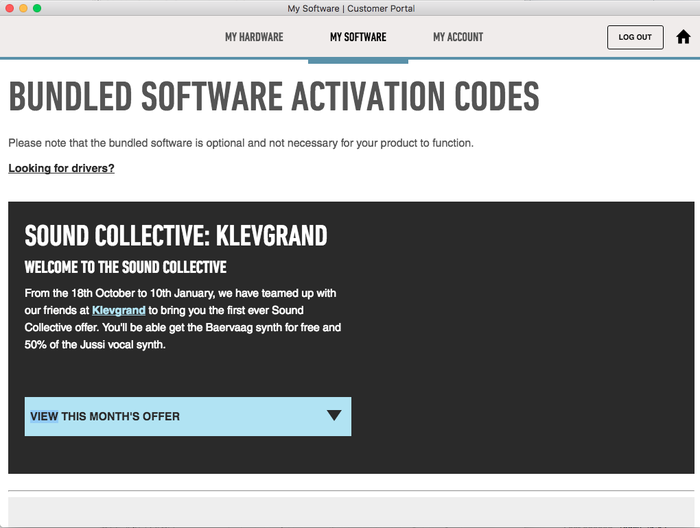Click the Sound Collective: Klevgrand title
Viewport: 700px width, 528px height.
176,236
